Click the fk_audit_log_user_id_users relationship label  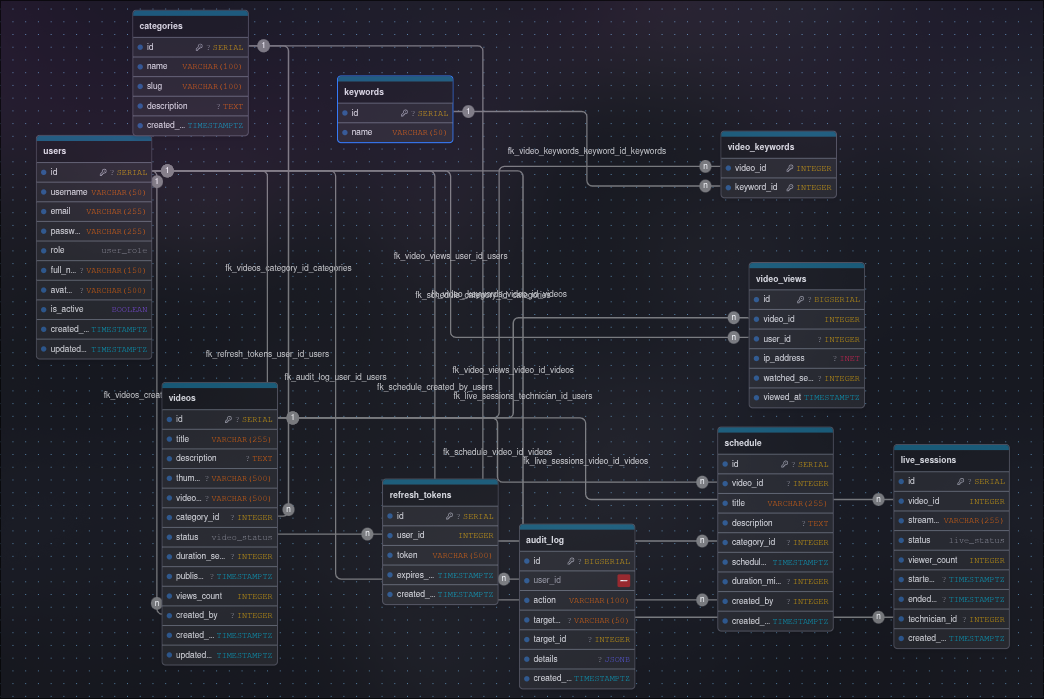point(335,377)
